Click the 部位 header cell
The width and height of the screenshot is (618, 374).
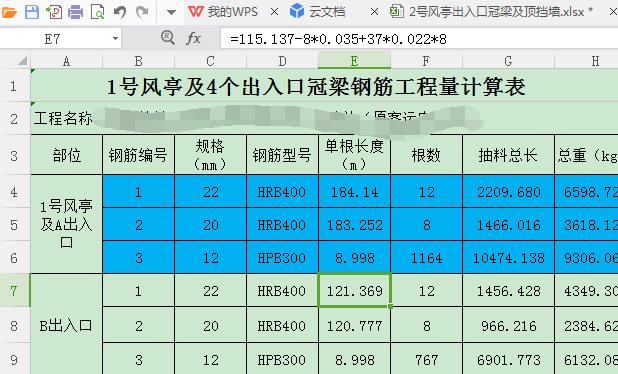(67, 155)
